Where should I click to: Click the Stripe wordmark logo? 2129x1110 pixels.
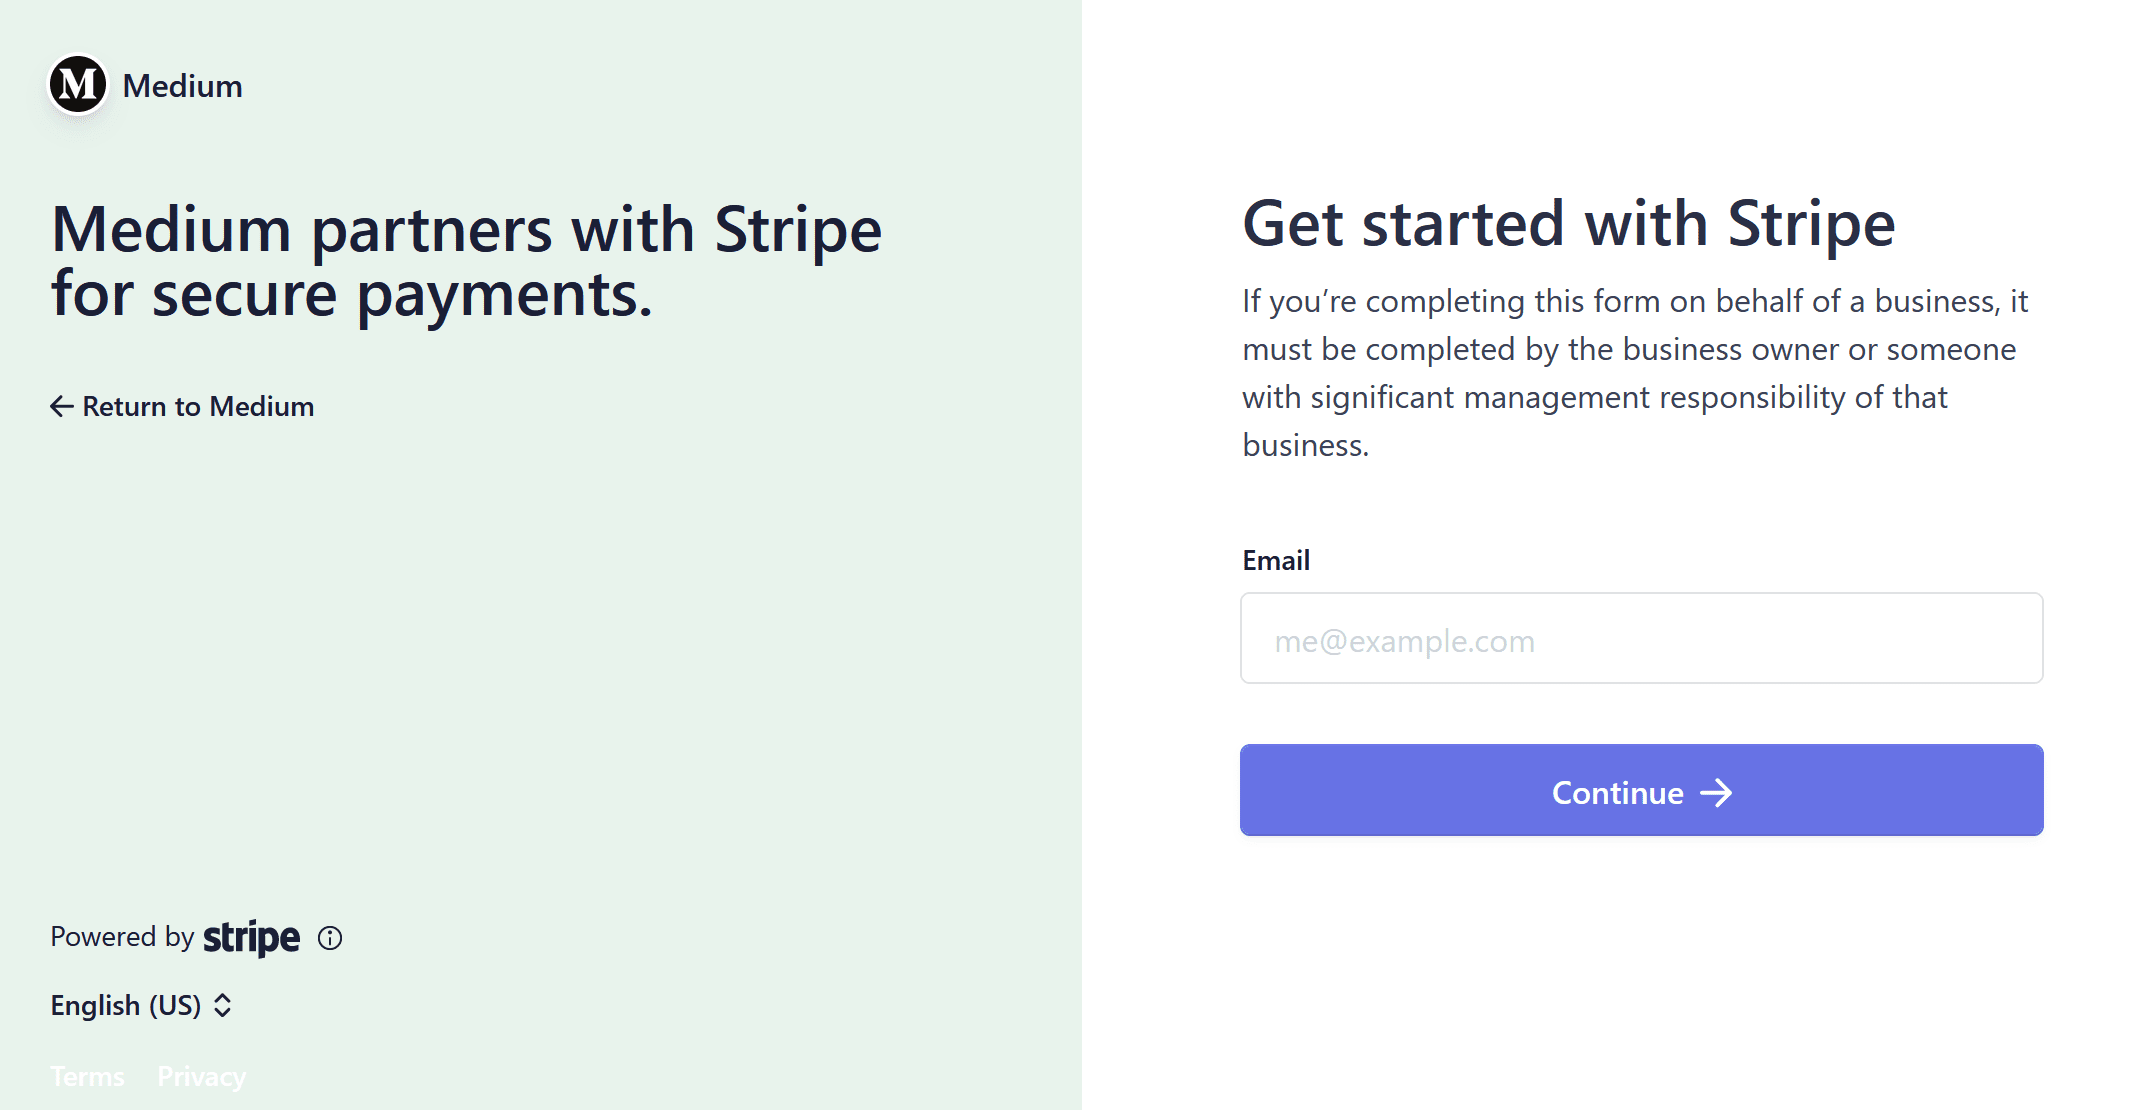pyautogui.click(x=251, y=938)
